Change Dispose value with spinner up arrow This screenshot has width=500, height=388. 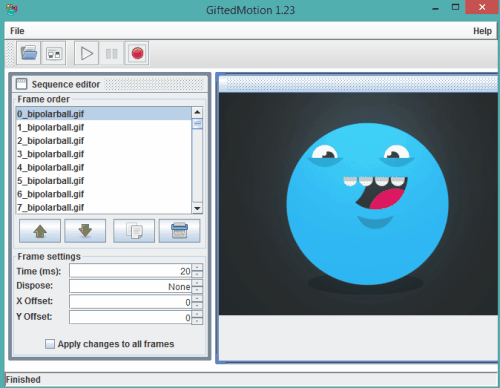[x=197, y=283]
